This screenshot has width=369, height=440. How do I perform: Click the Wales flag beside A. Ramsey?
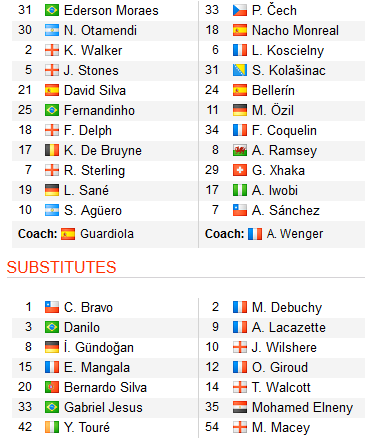click(240, 150)
